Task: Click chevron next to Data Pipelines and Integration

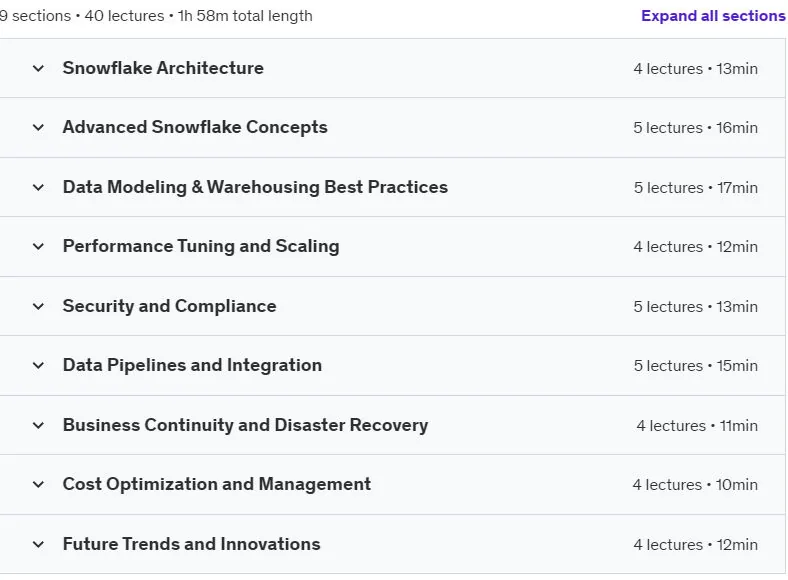Action: point(38,365)
